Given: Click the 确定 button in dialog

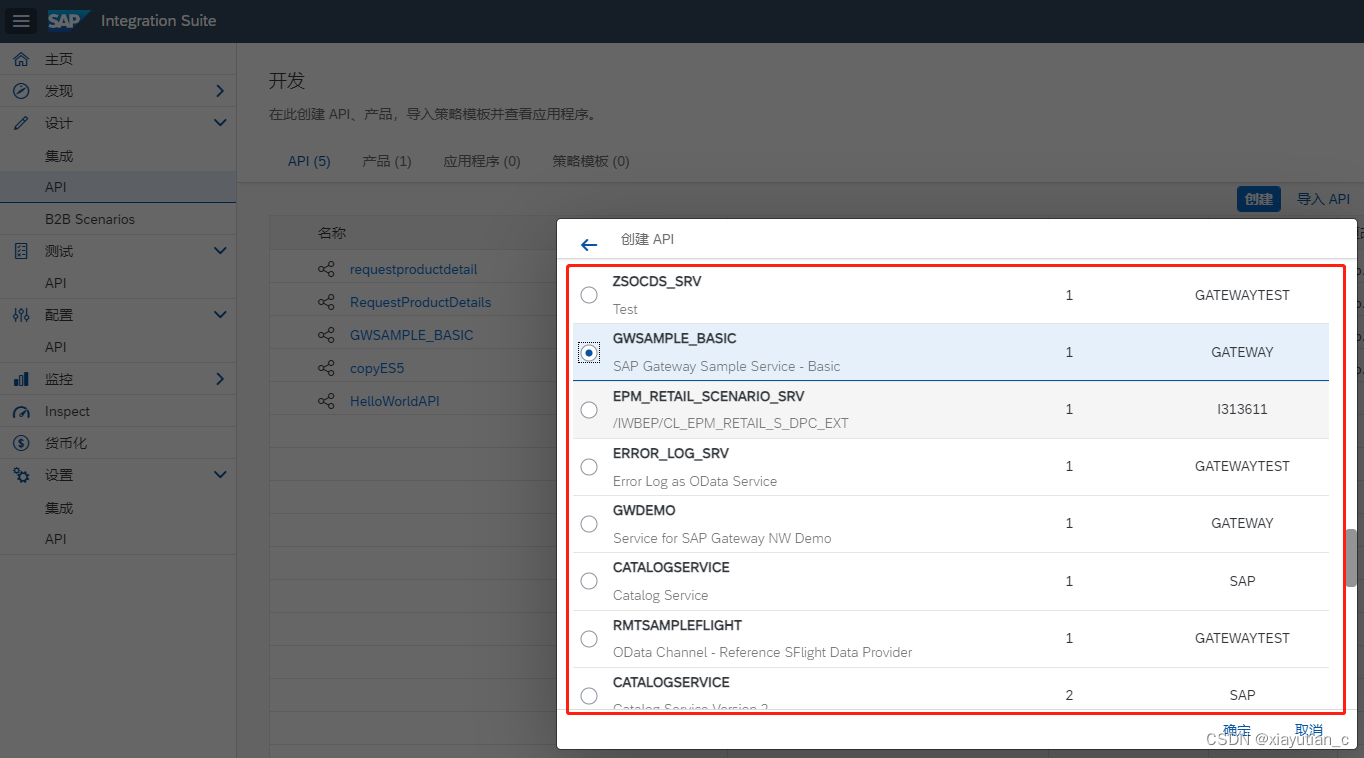Looking at the screenshot, I should 1237,730.
